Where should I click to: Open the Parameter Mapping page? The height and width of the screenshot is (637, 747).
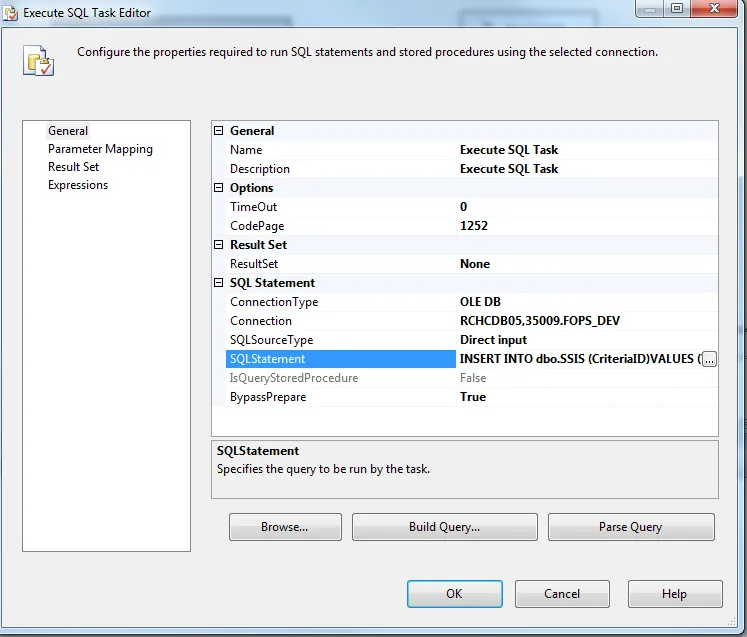tap(100, 149)
